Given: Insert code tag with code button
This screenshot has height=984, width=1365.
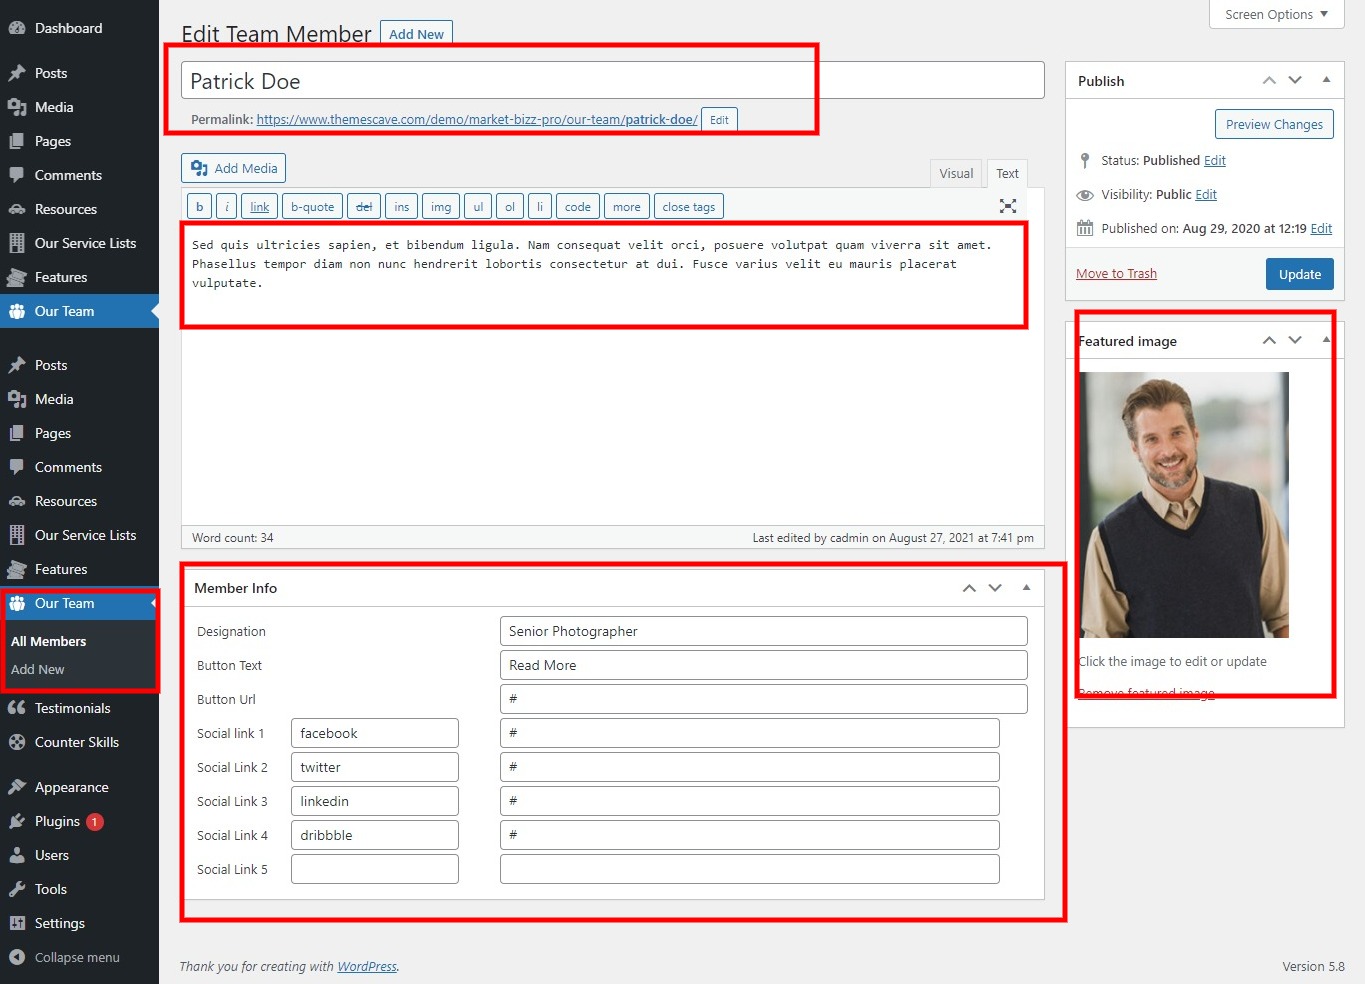Looking at the screenshot, I should pos(578,206).
